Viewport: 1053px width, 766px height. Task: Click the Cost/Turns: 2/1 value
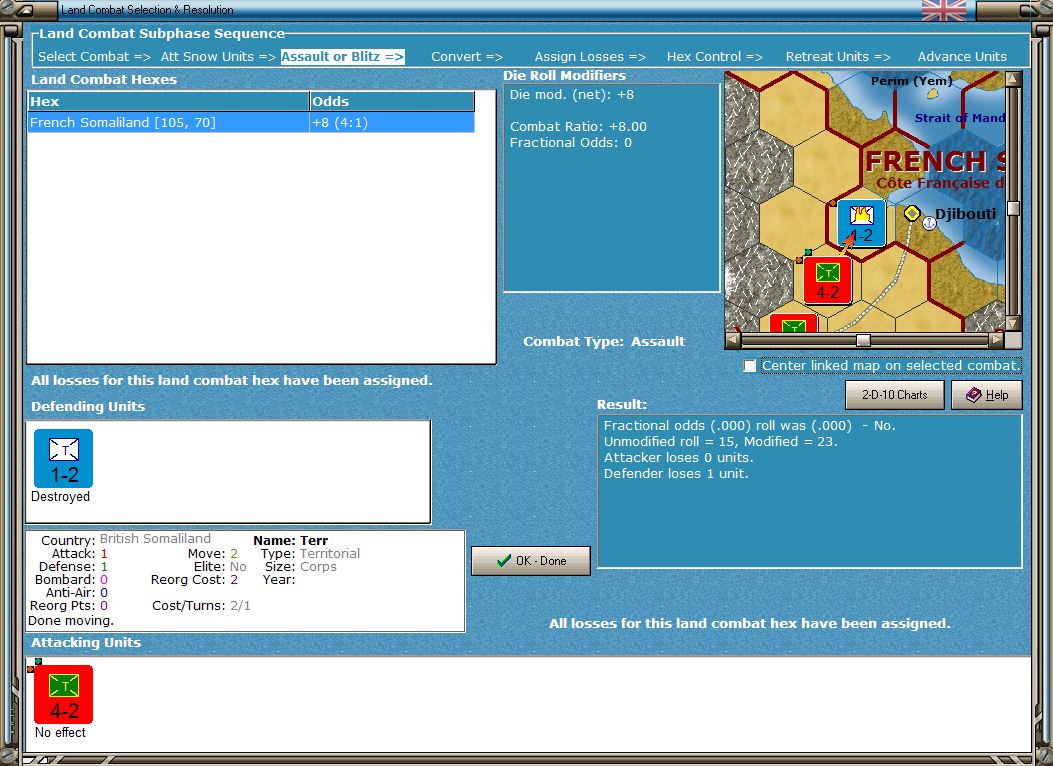pyautogui.click(x=240, y=606)
